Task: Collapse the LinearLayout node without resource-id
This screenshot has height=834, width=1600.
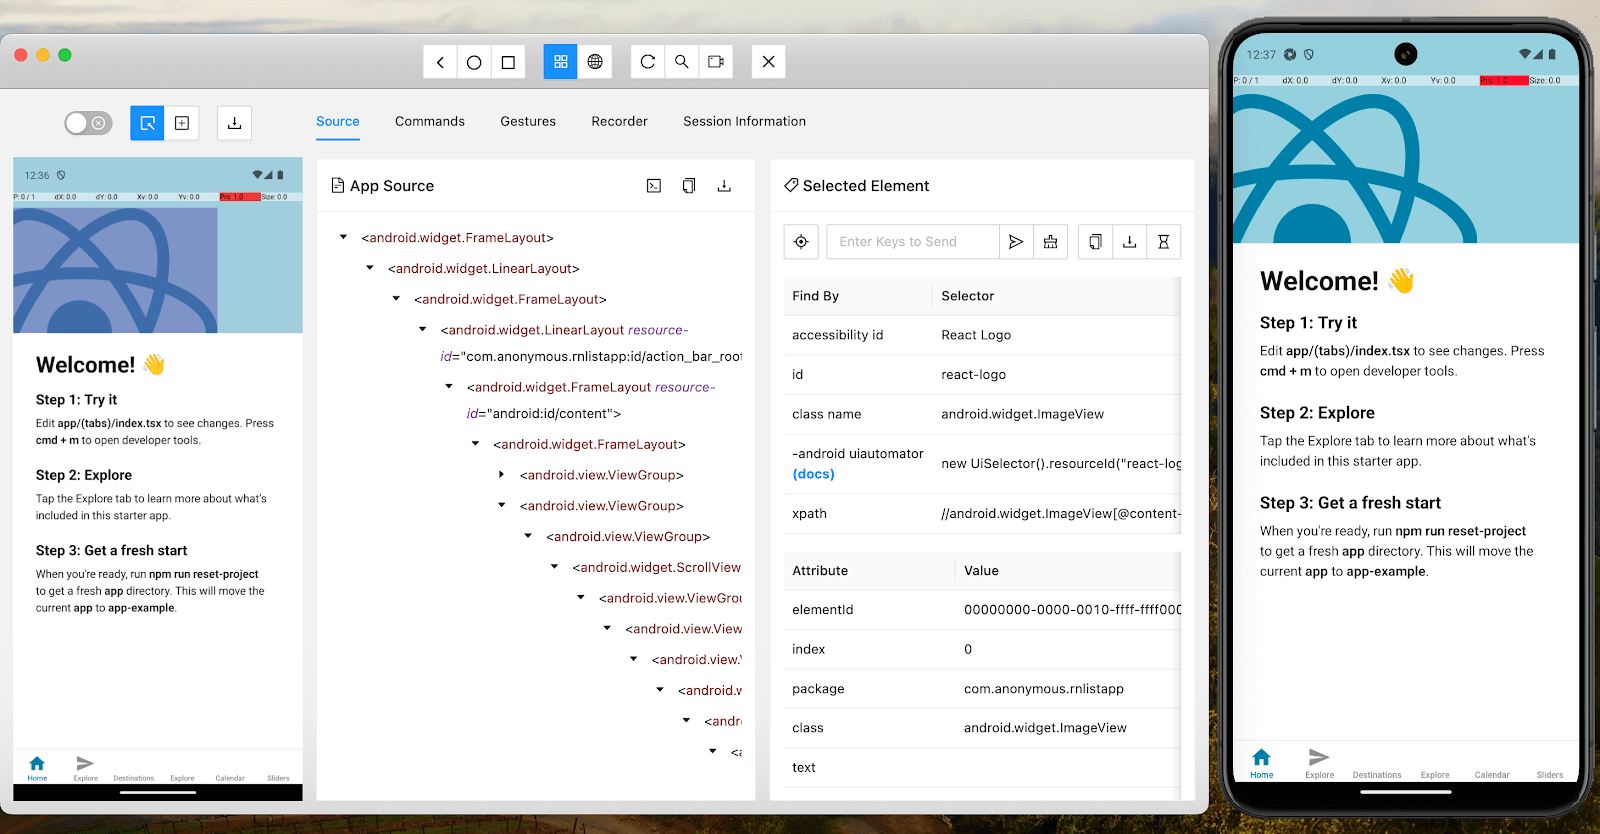Action: 370,268
